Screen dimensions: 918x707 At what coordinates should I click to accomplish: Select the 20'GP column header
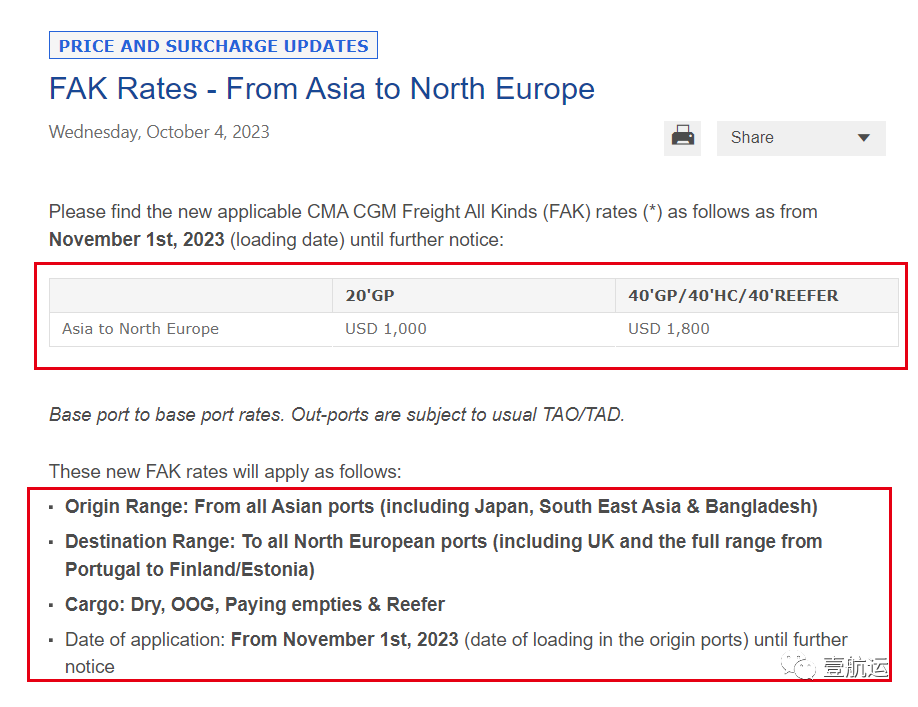pyautogui.click(x=369, y=295)
